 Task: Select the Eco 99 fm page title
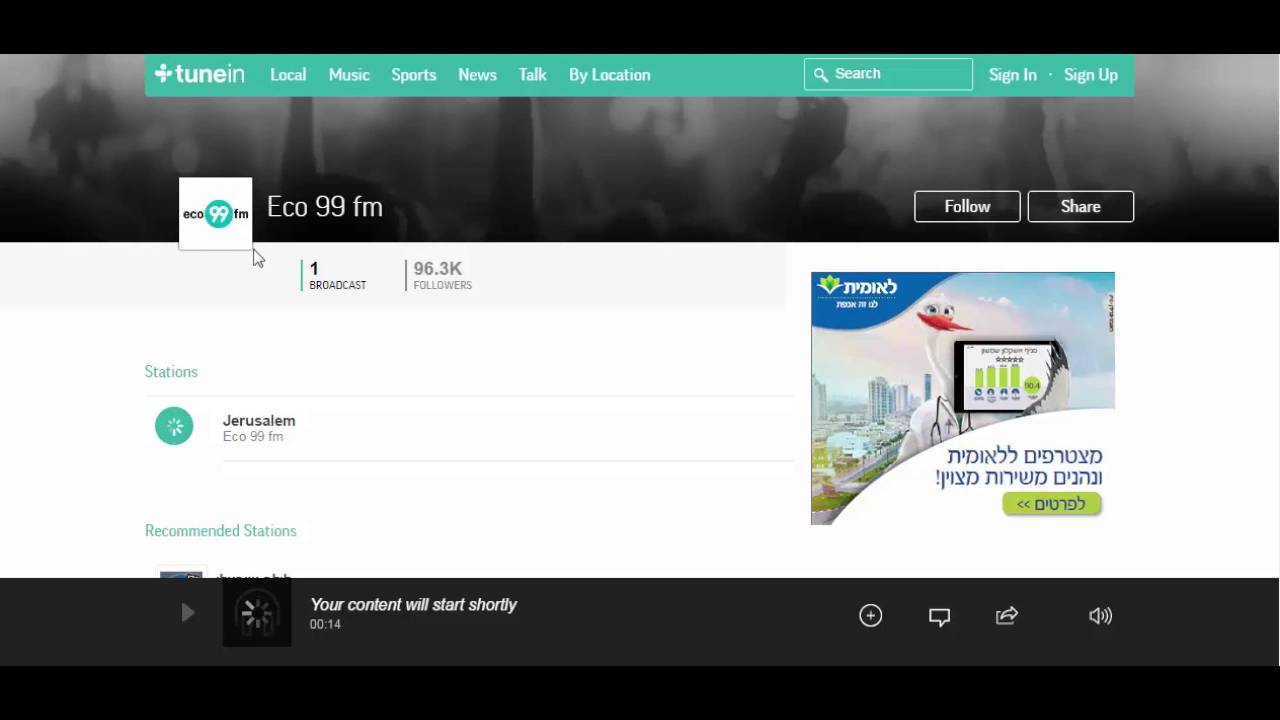tap(325, 207)
